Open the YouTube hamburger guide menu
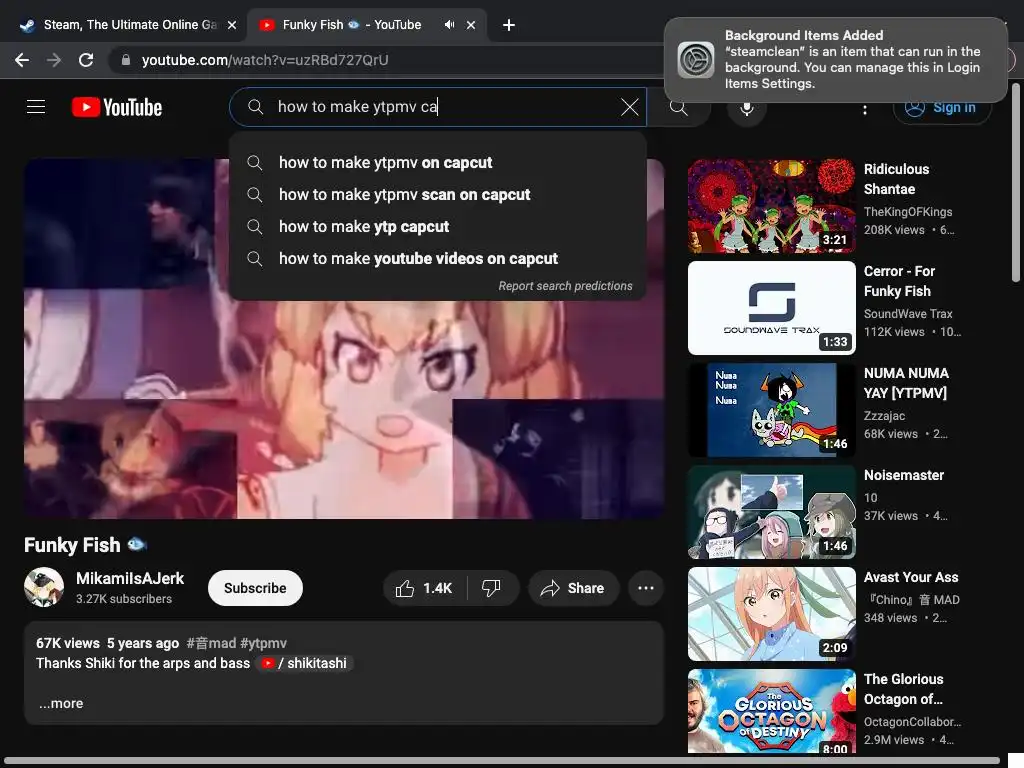Screen dimensions: 1024x768 [x=36, y=106]
